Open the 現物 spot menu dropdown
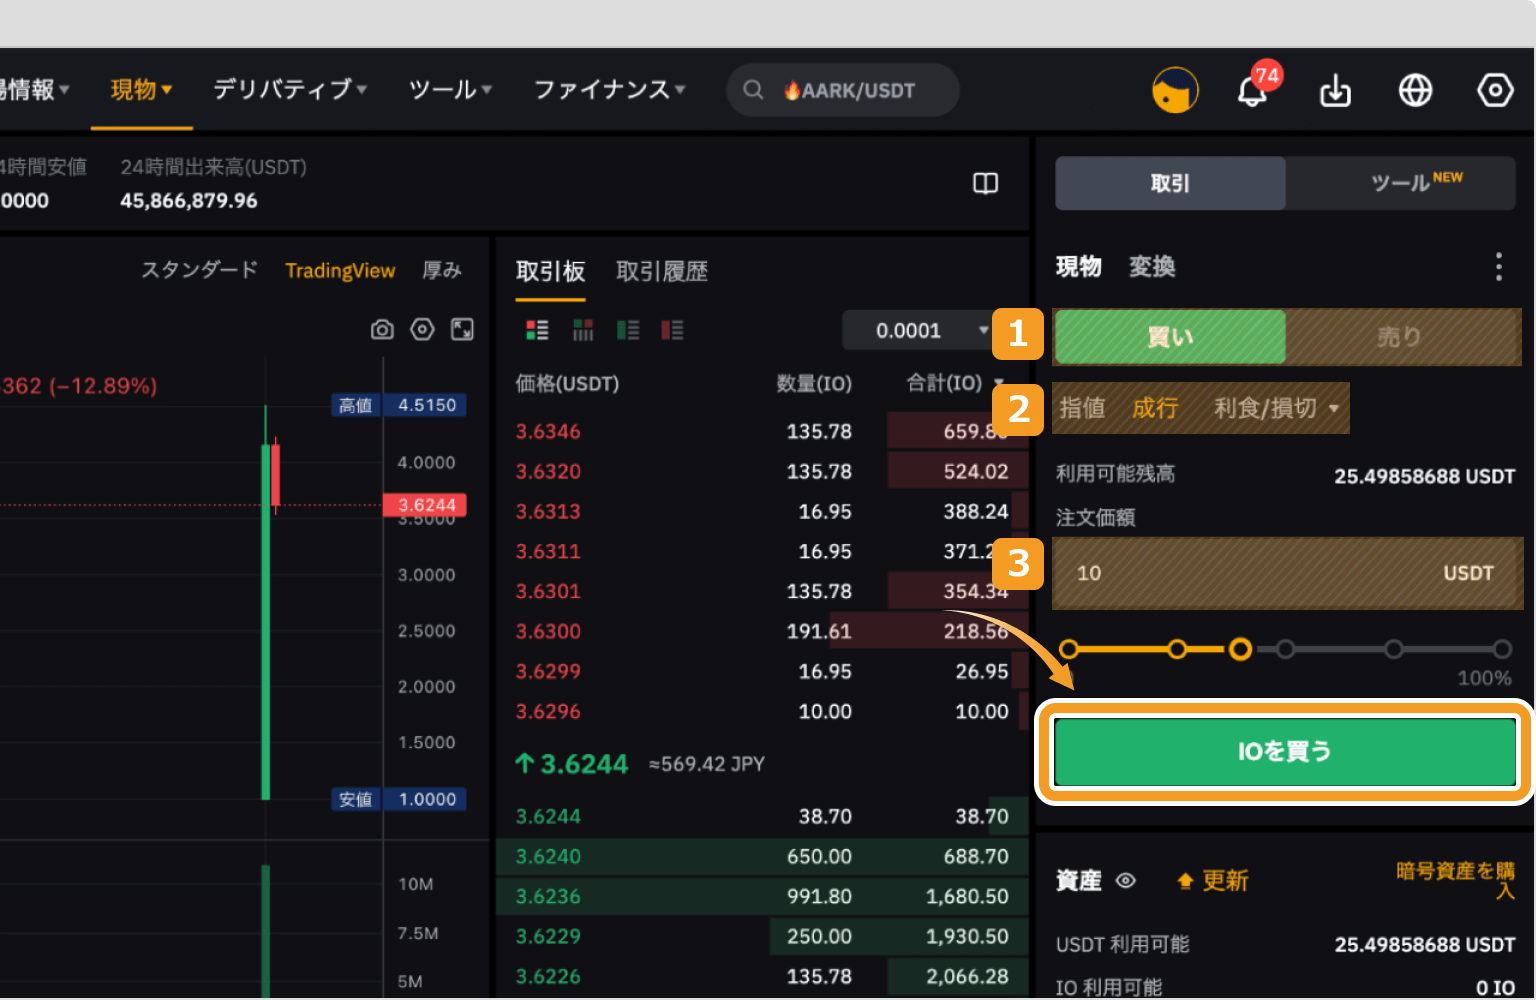 pyautogui.click(x=141, y=90)
